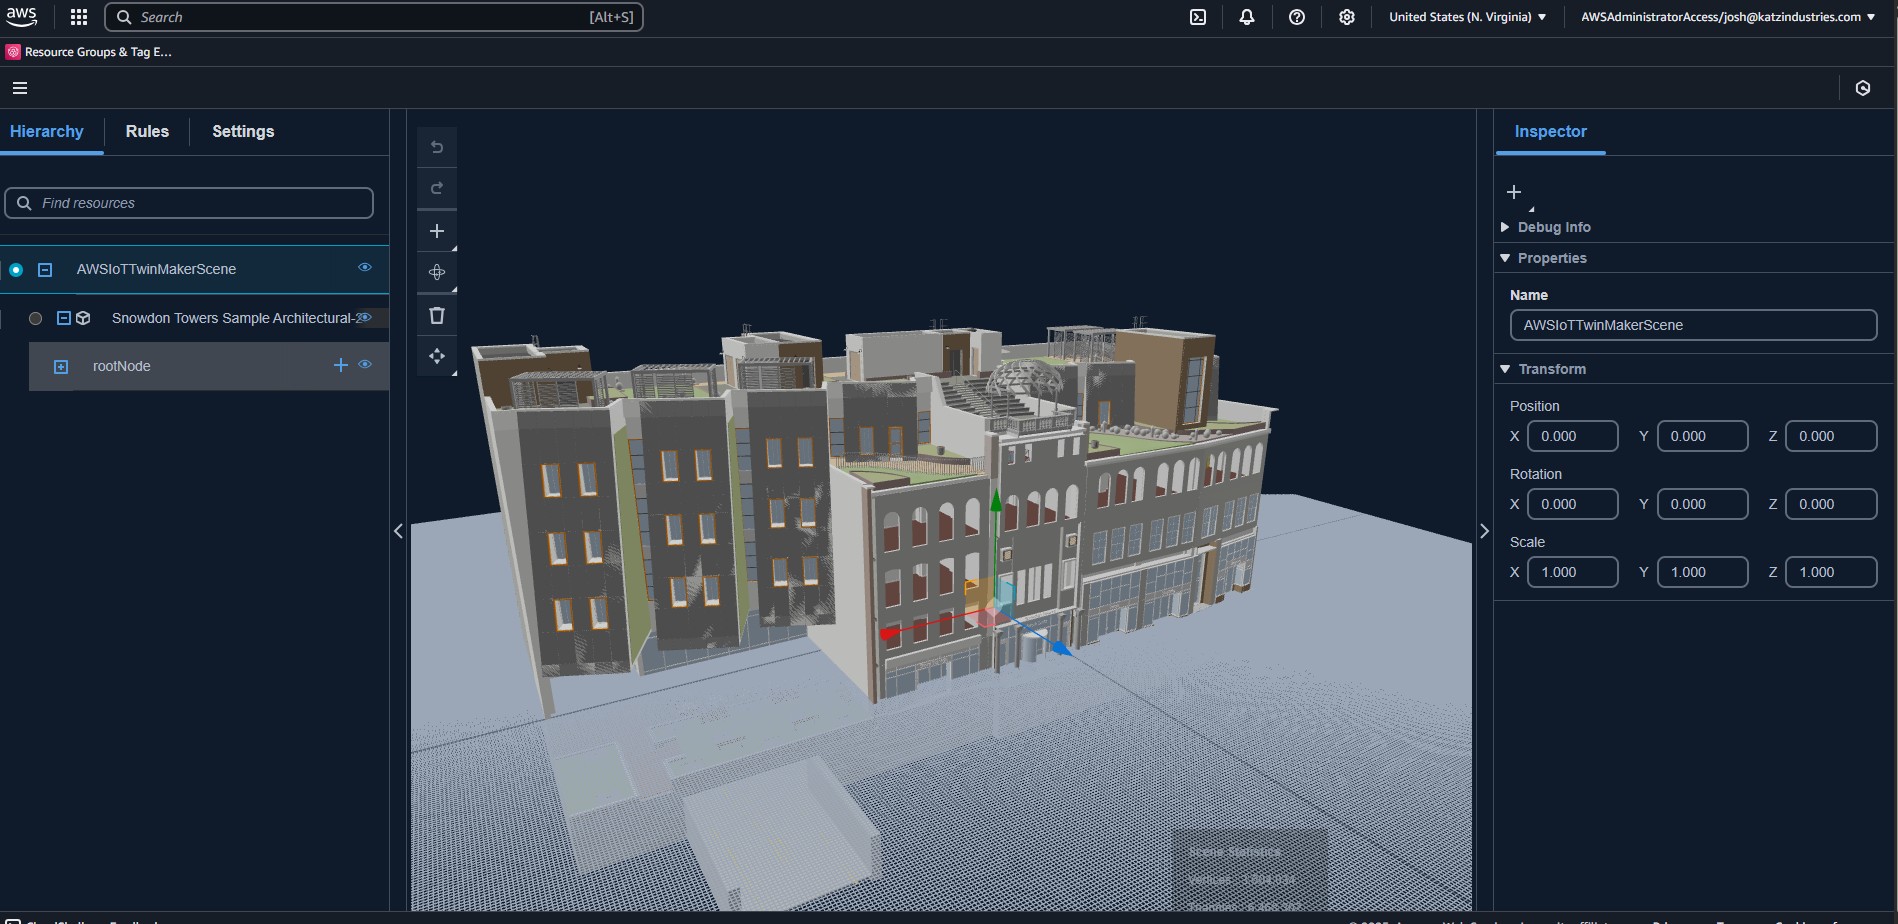Switch to the Rules tab
Screen dimensions: 1898x924
click(x=146, y=131)
